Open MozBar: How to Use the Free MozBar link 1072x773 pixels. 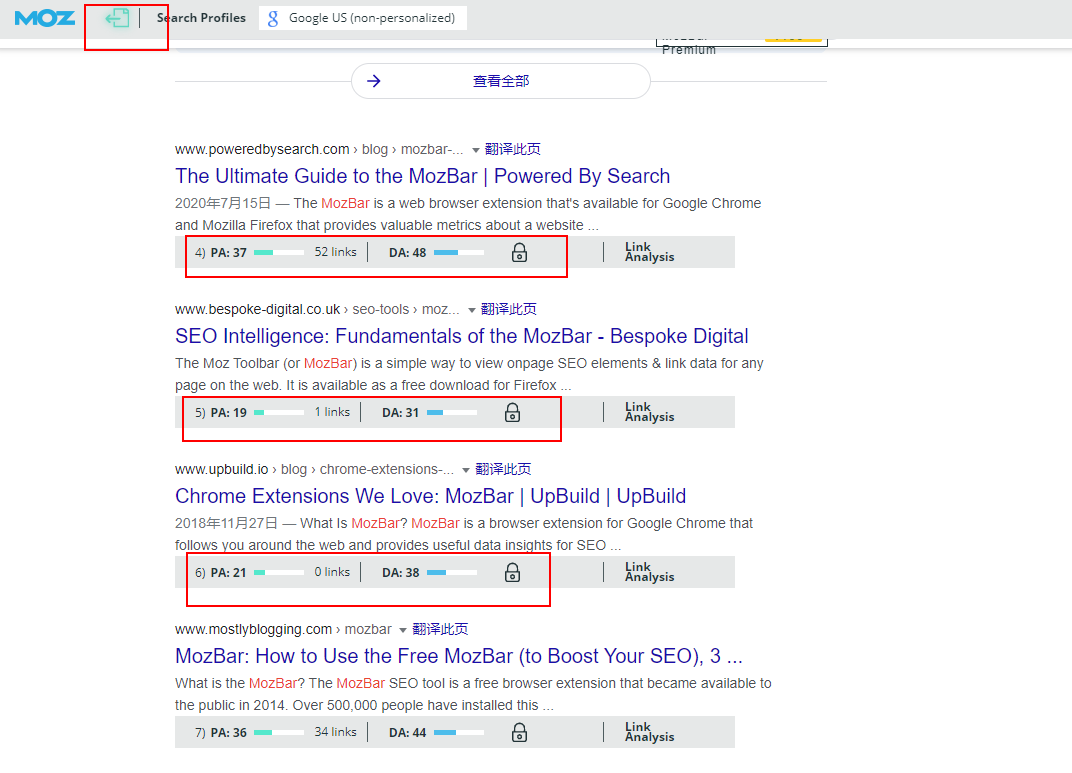point(459,656)
